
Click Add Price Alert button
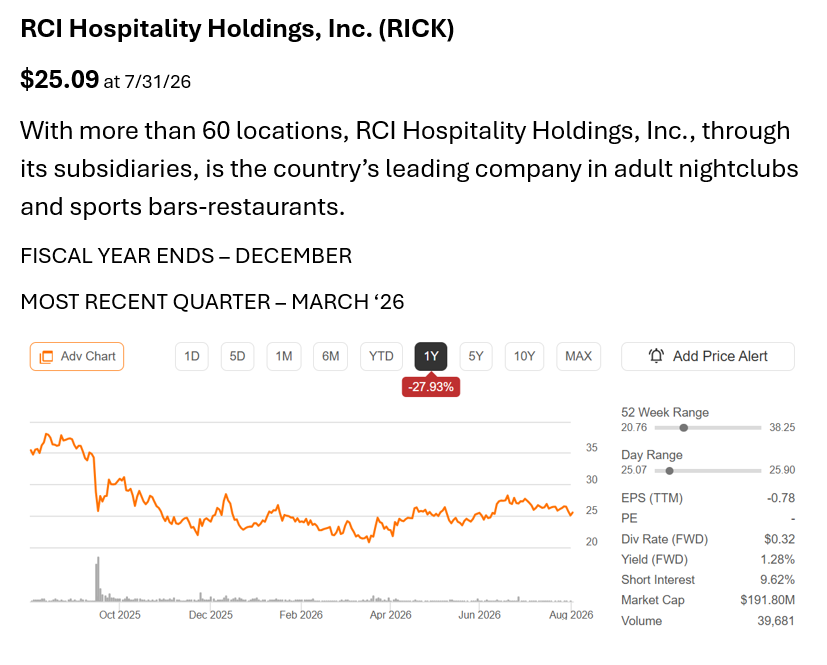click(x=708, y=356)
